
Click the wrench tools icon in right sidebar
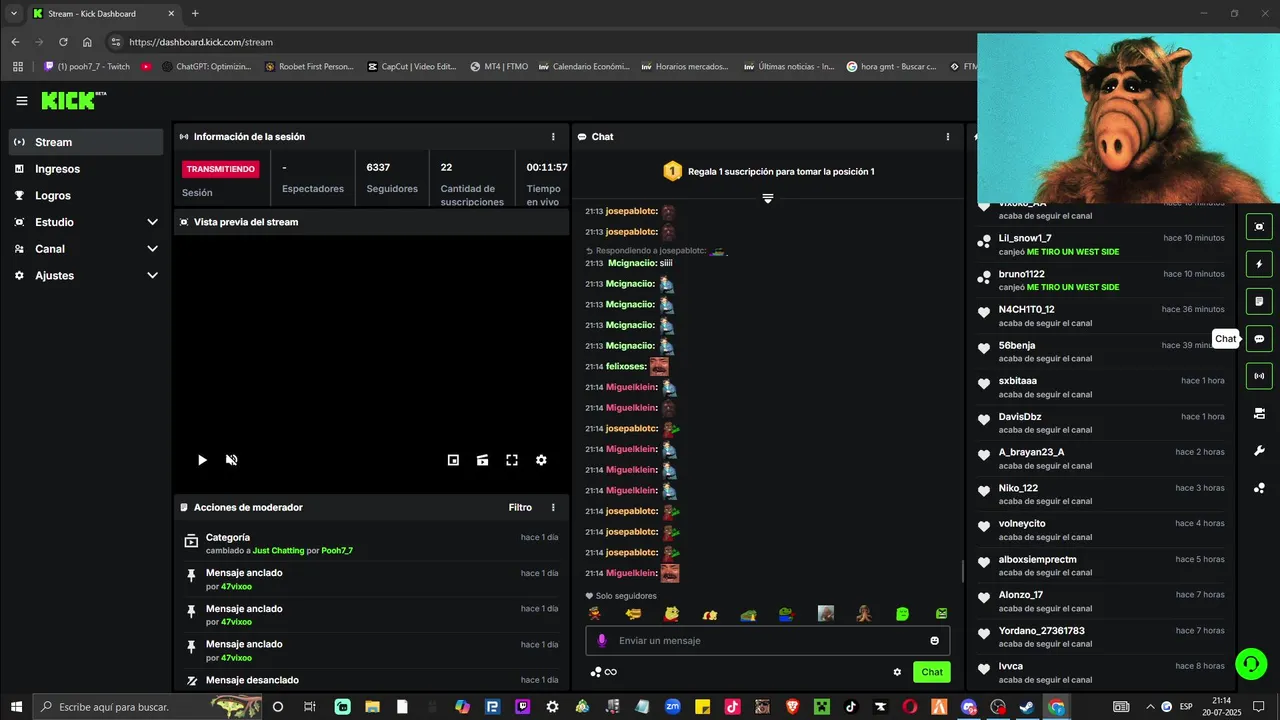pos(1259,451)
